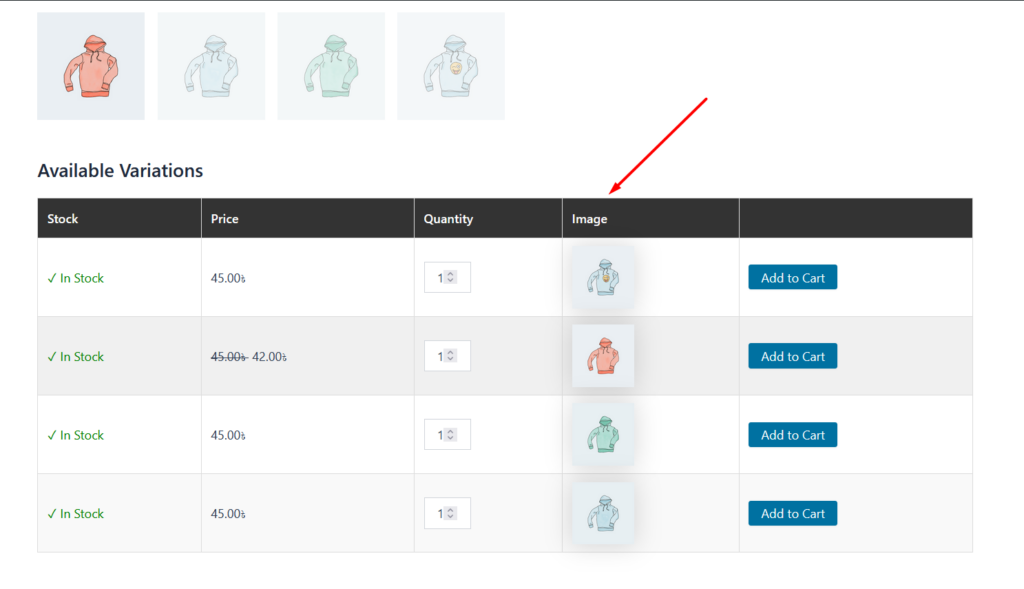Add the plain blue hoodie variation to cart
This screenshot has width=1024, height=589.
click(792, 513)
